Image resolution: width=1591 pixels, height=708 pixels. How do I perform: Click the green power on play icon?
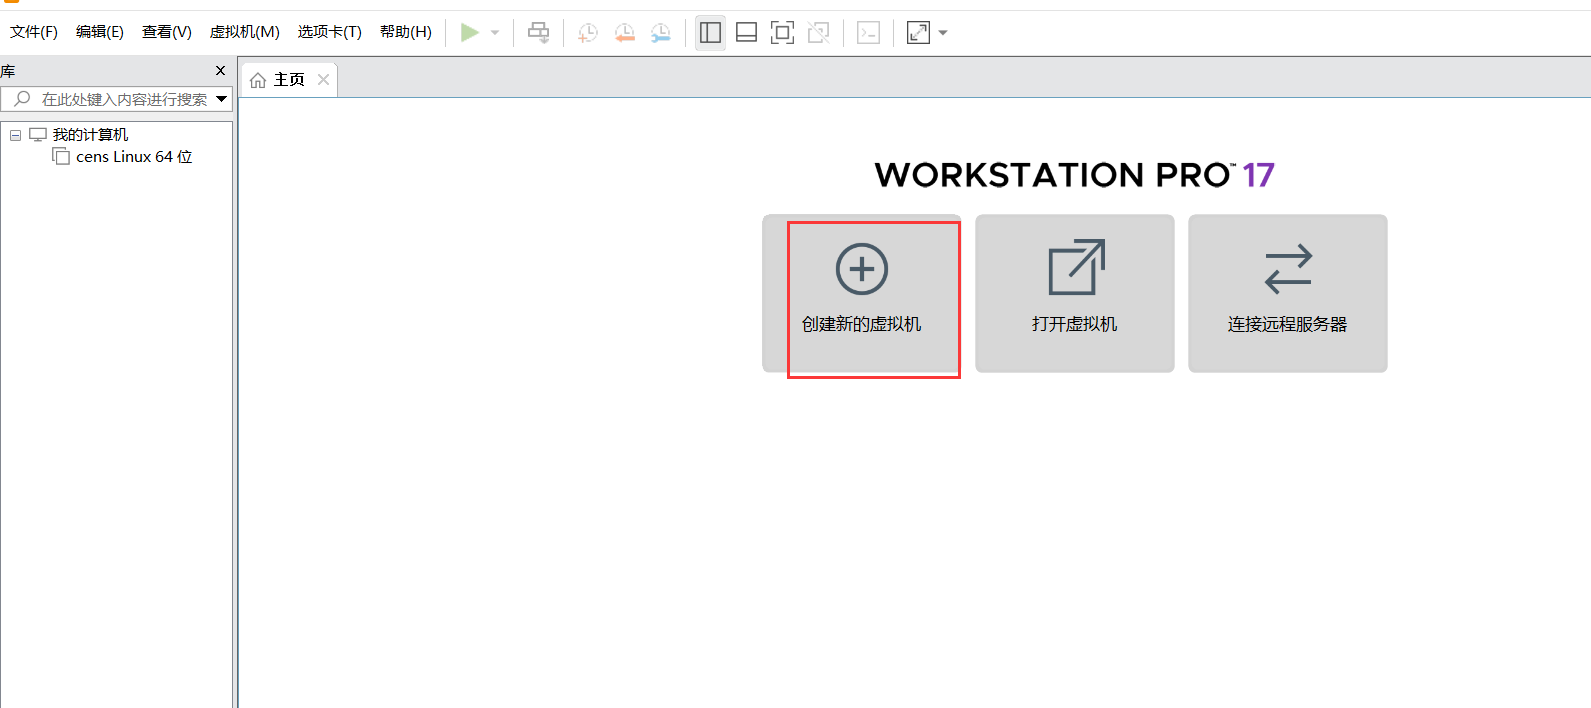[x=469, y=32]
